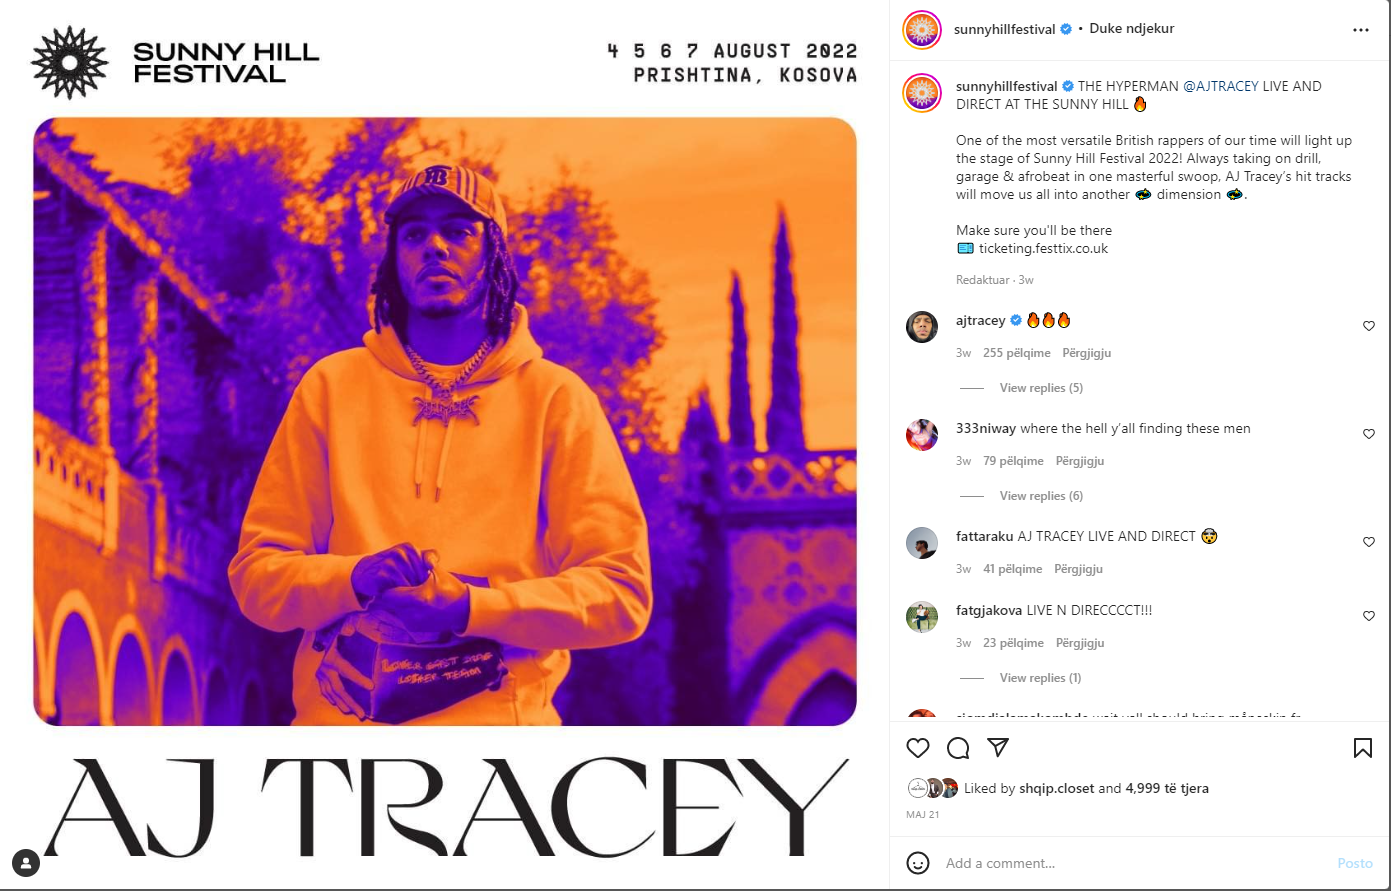Like fatgjakova's comment heart
Screen dimensions: 1391x891
click(x=1369, y=616)
